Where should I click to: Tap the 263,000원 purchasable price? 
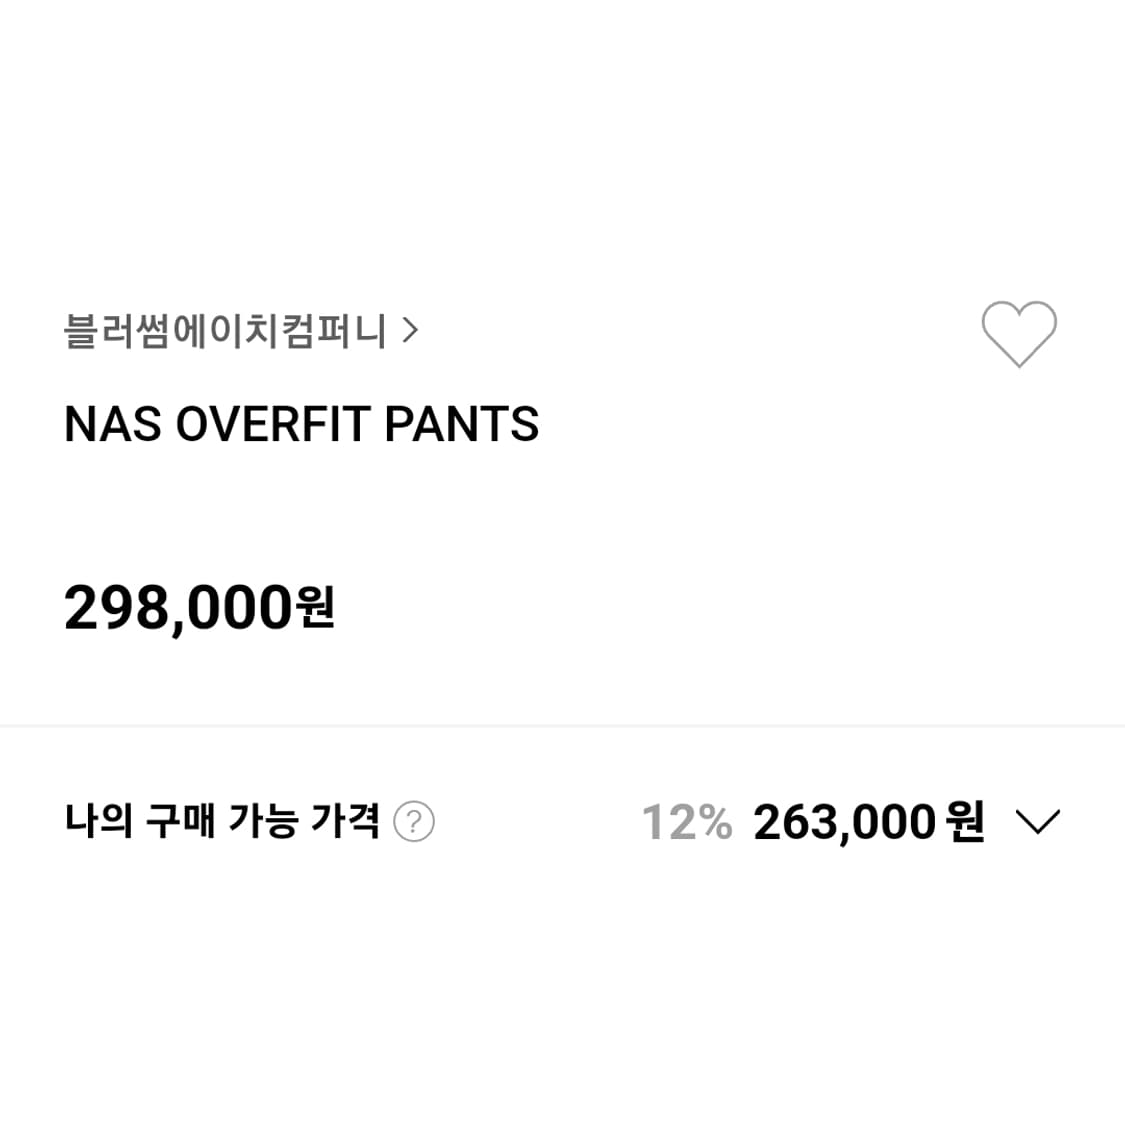(867, 821)
